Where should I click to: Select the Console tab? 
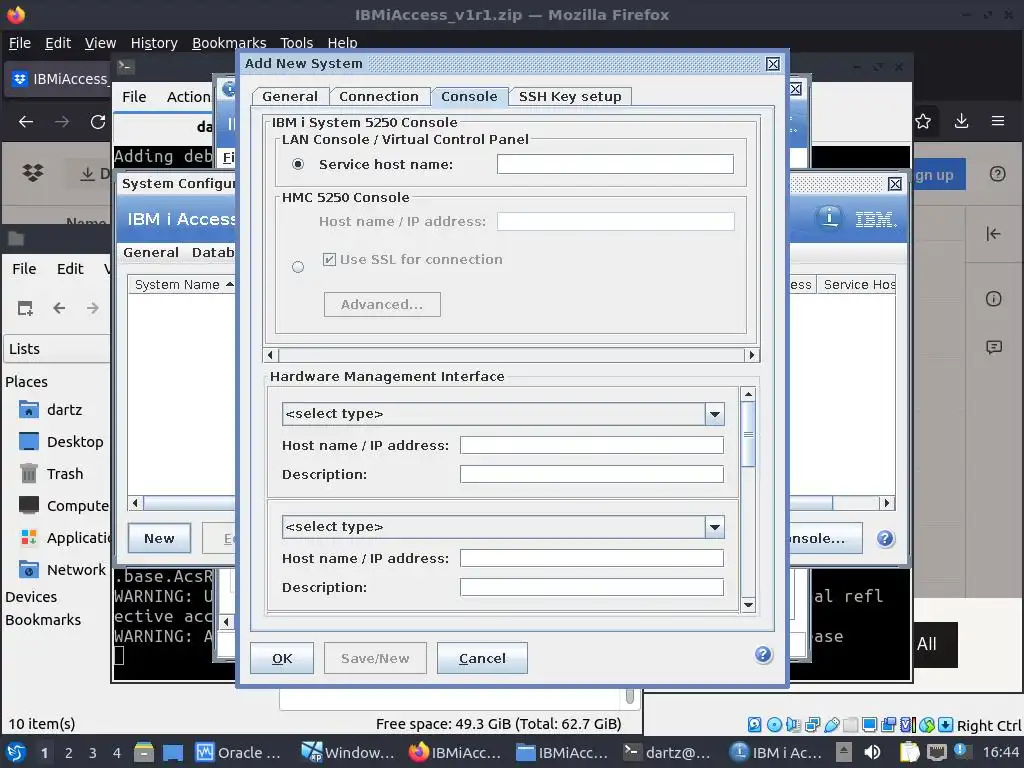(469, 97)
